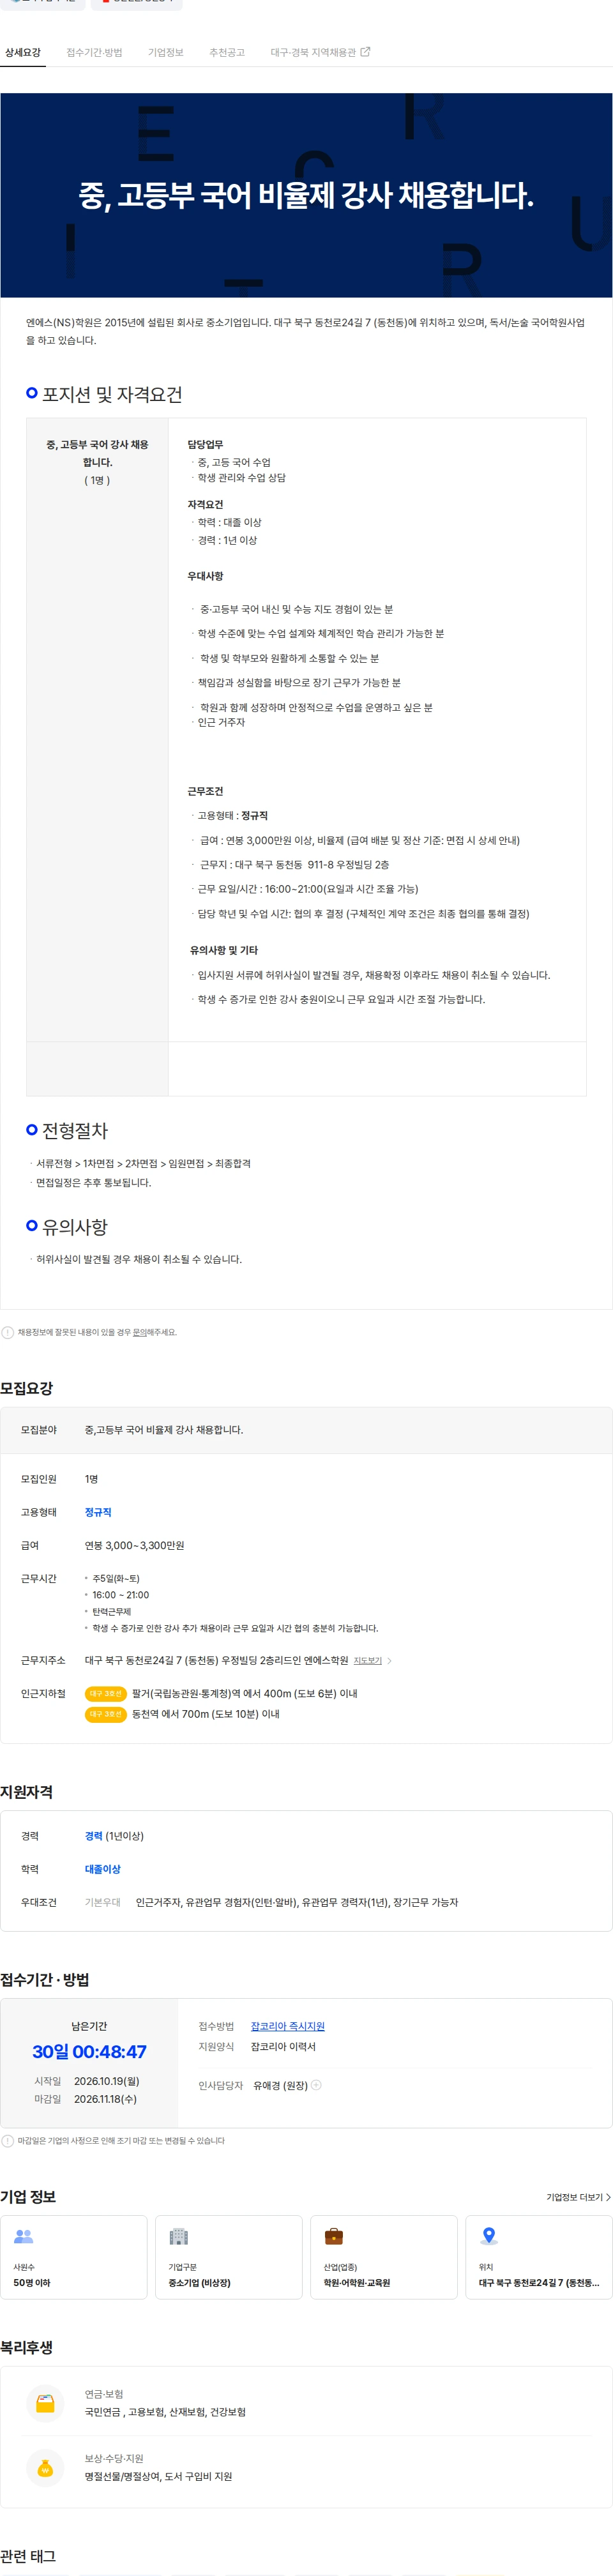Click the info icon beside 마감일 notice
The height and width of the screenshot is (2576, 613).
click(x=8, y=2141)
